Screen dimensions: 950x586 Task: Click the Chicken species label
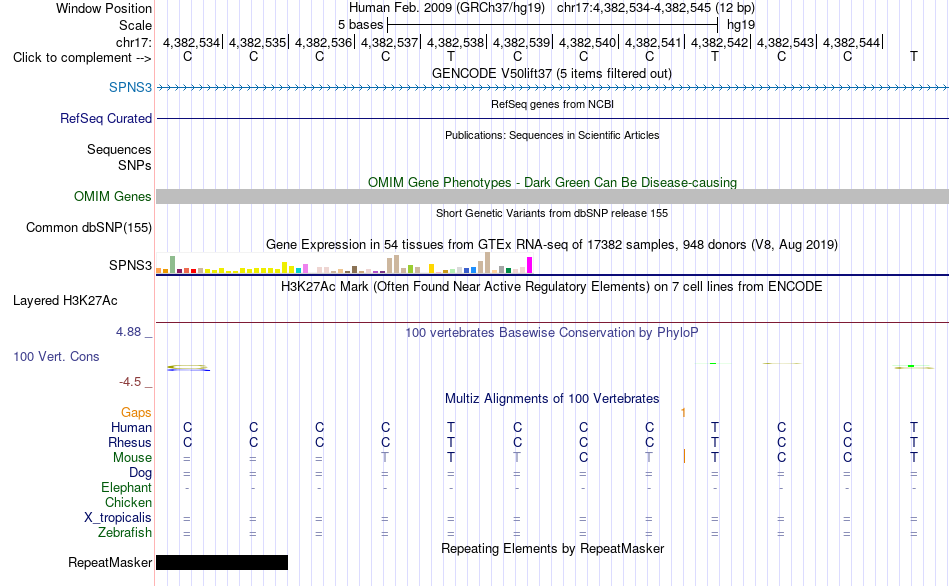pyautogui.click(x=128, y=503)
